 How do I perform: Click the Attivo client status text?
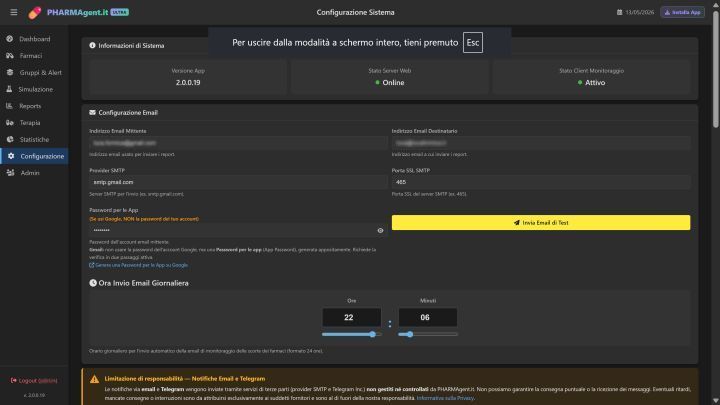coord(595,83)
